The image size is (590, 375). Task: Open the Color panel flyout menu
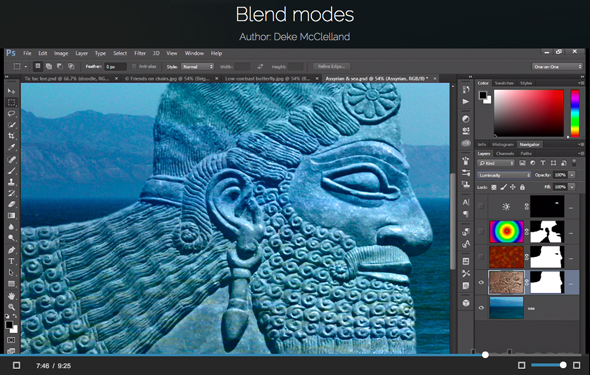[x=581, y=83]
